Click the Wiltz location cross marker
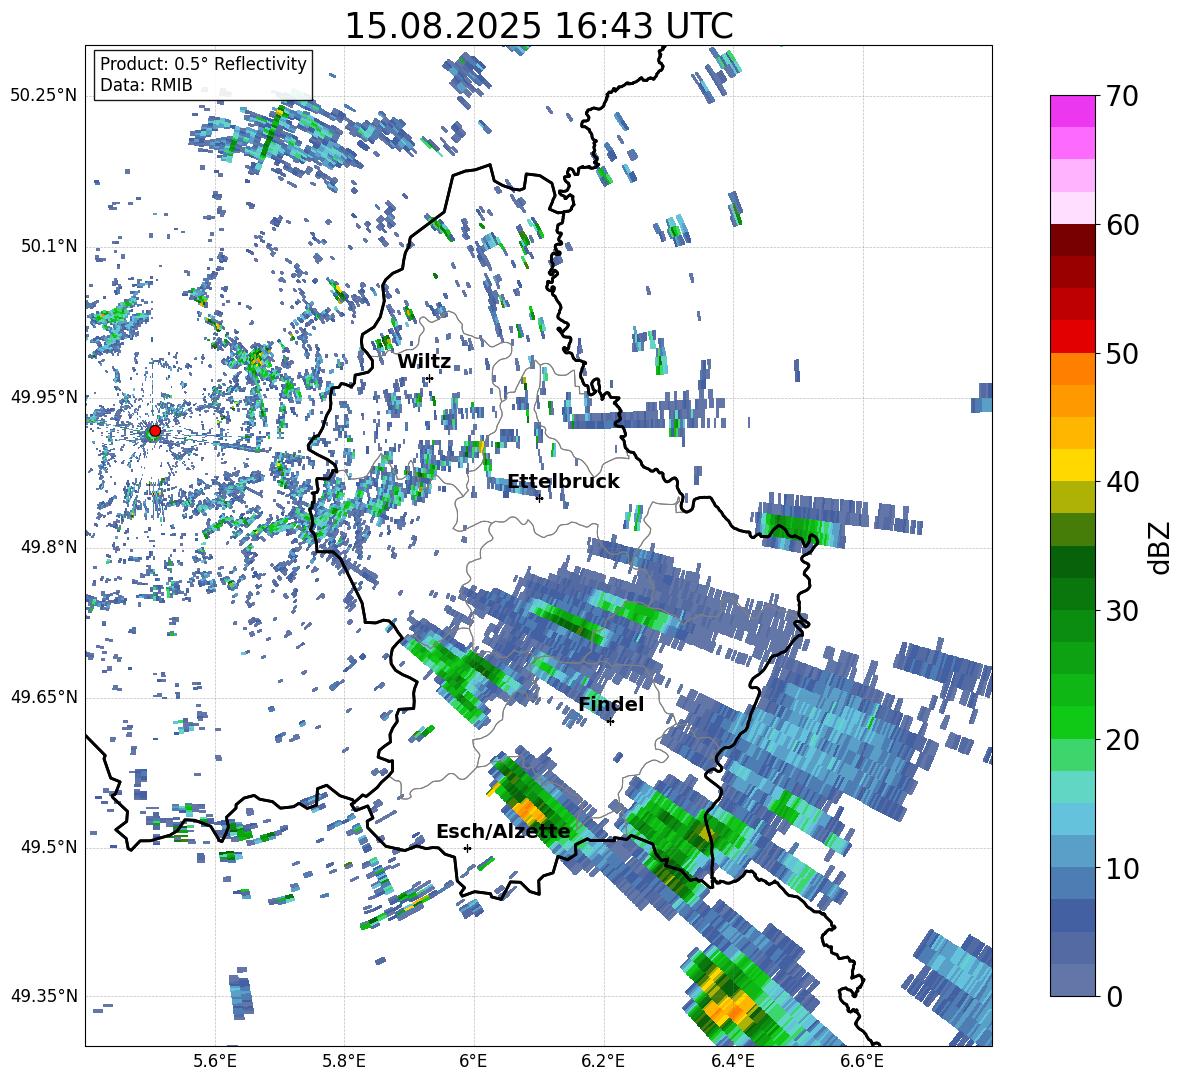 click(430, 378)
